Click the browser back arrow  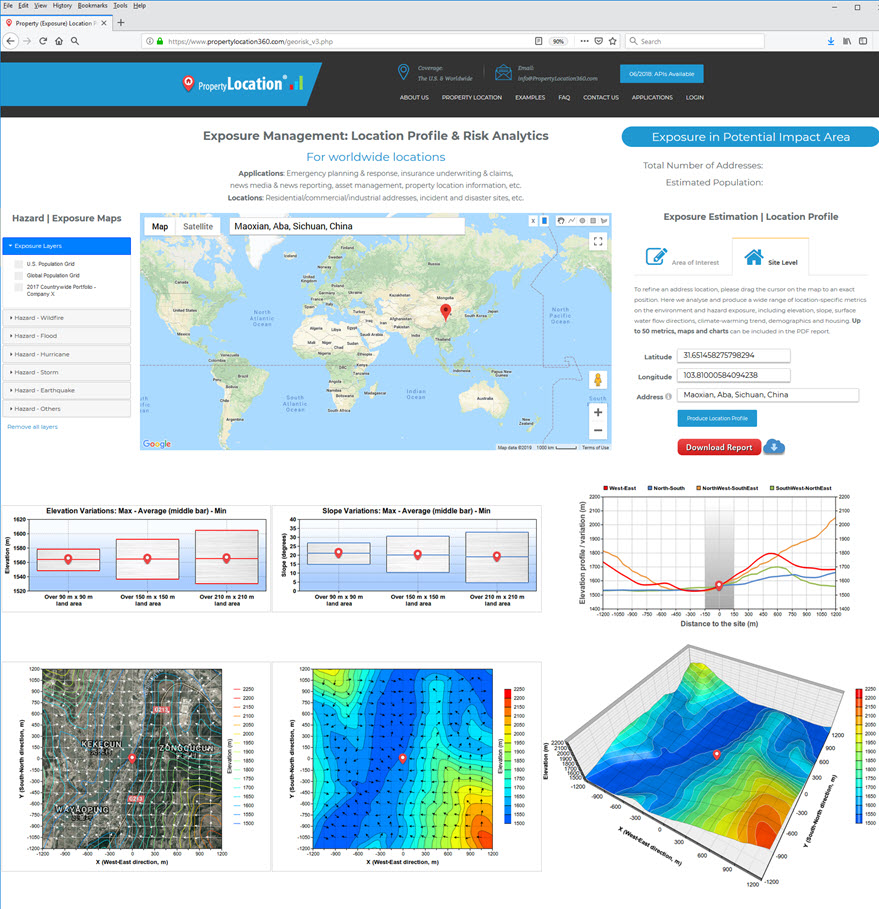[10, 41]
